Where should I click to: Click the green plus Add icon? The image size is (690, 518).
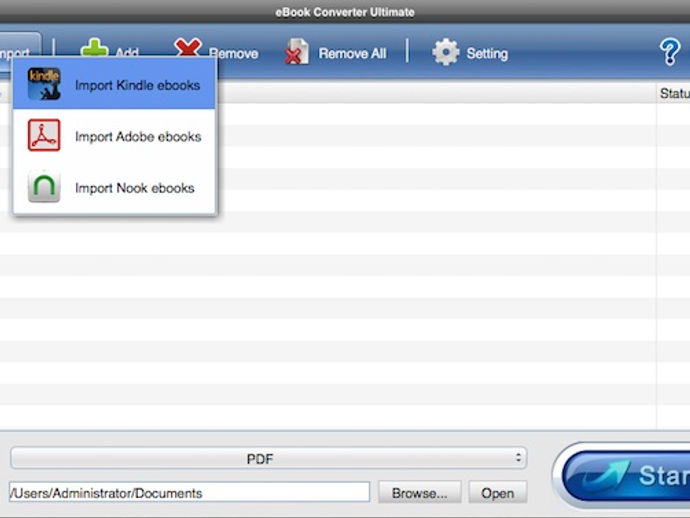(94, 48)
